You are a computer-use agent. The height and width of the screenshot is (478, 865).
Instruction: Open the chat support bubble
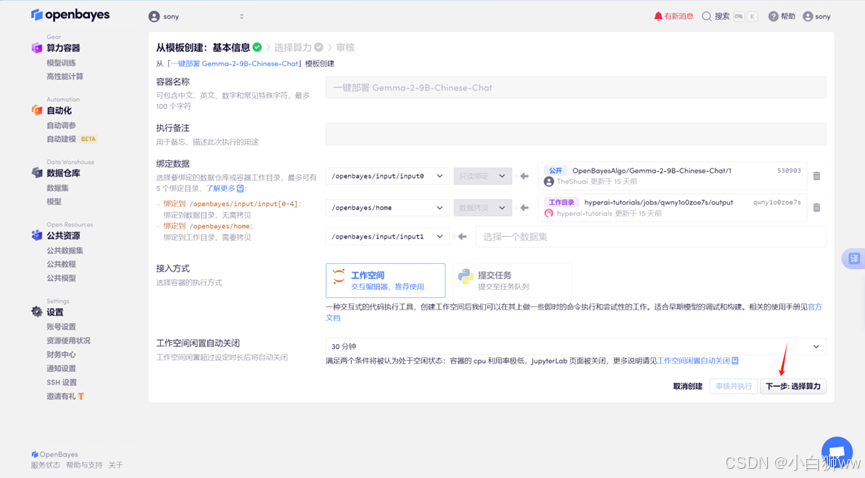pos(837,452)
